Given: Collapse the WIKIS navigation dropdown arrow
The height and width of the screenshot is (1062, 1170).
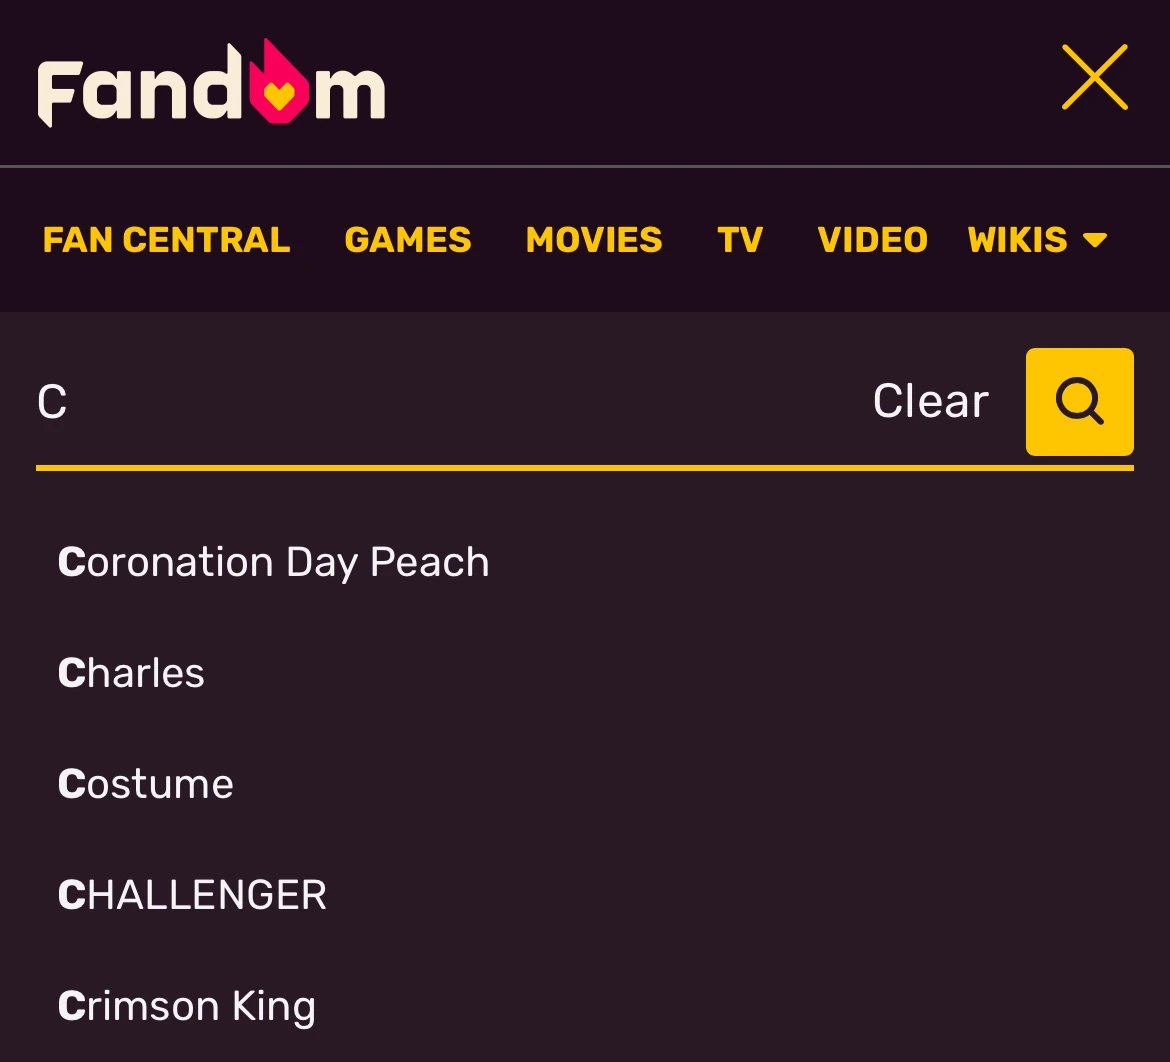Looking at the screenshot, I should click(x=1095, y=240).
